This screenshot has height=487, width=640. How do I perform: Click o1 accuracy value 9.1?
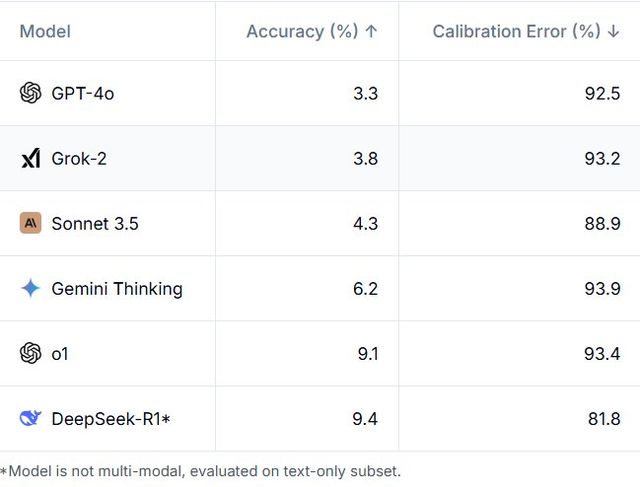click(365, 353)
